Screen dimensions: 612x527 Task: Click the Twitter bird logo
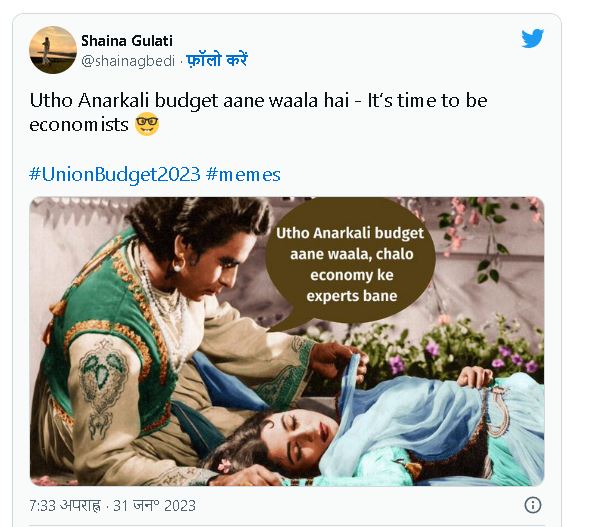[x=532, y=39]
